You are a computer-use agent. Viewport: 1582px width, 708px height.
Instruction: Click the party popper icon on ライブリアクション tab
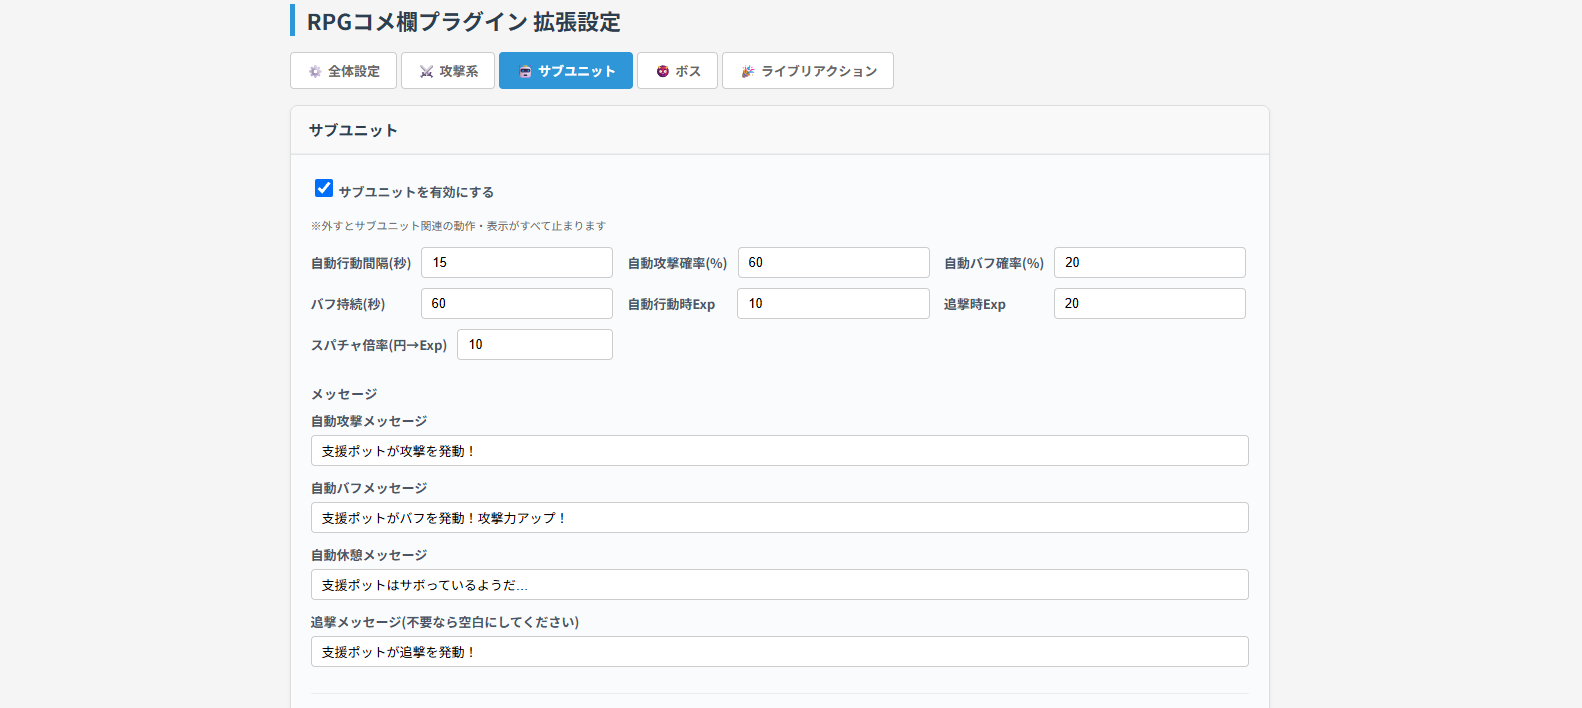click(747, 71)
